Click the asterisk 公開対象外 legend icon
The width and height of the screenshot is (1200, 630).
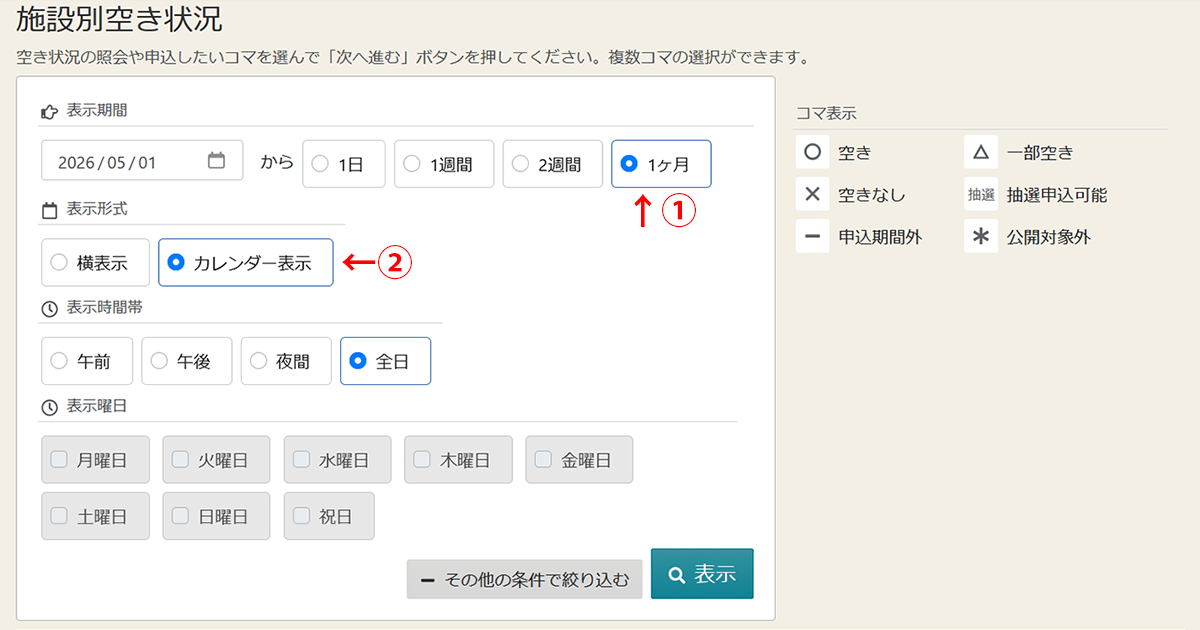[980, 237]
